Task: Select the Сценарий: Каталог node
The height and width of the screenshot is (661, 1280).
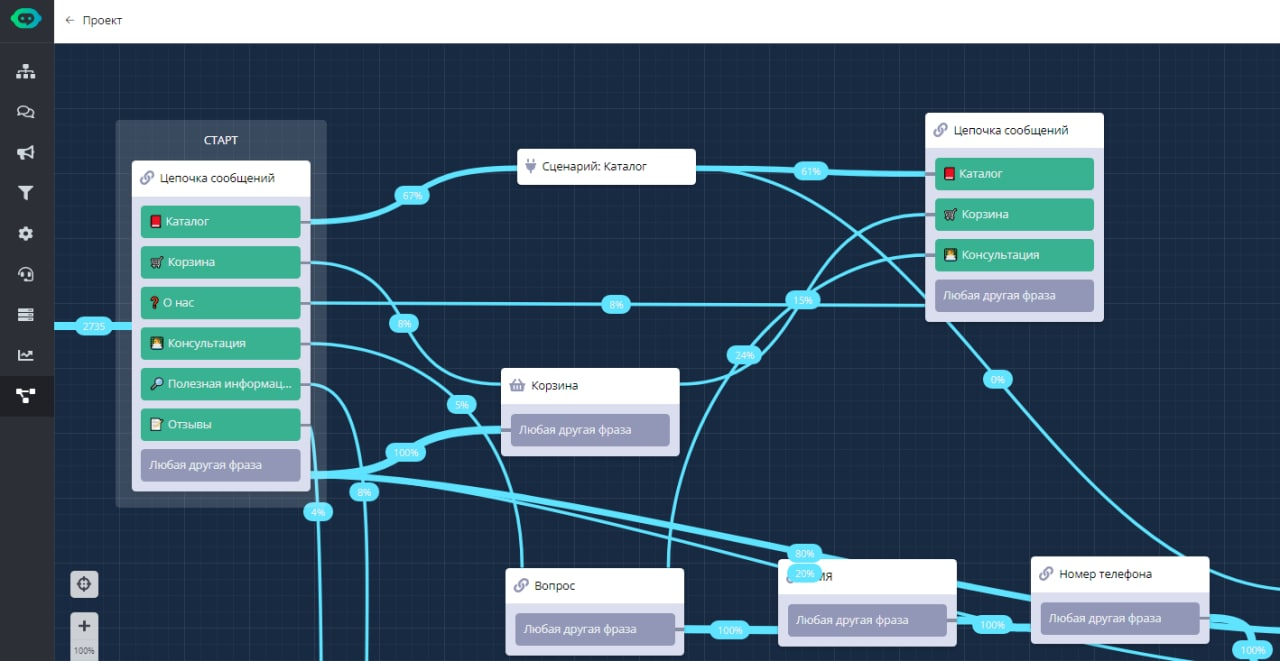Action: click(606, 167)
